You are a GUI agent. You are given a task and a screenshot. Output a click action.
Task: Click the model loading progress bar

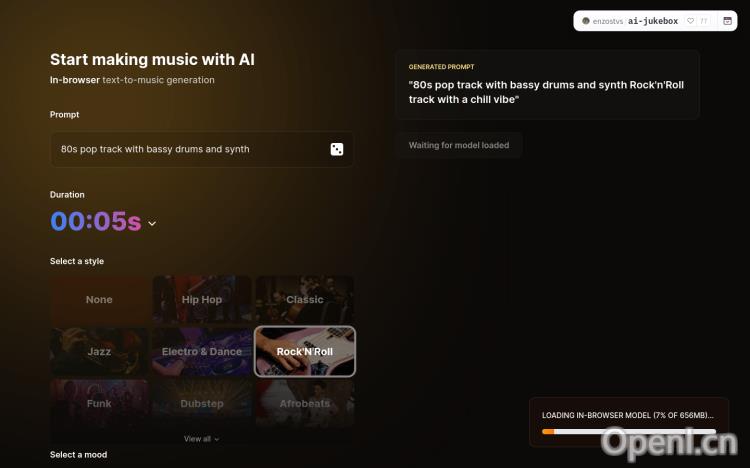629,432
